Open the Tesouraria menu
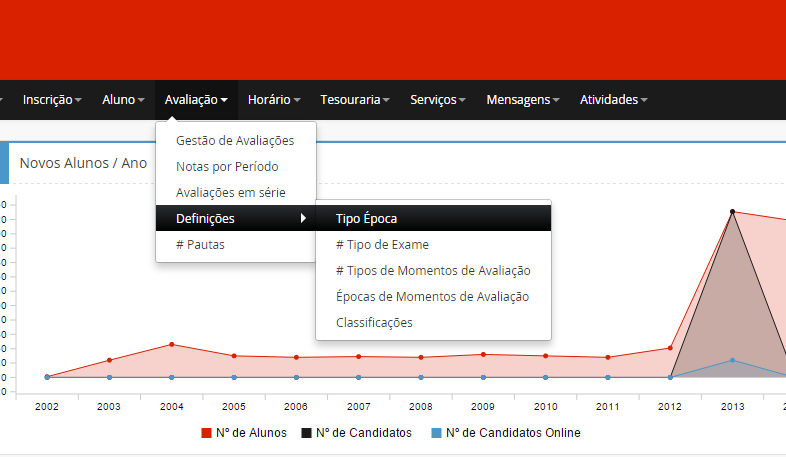Screen dimensions: 786x457 (354, 100)
